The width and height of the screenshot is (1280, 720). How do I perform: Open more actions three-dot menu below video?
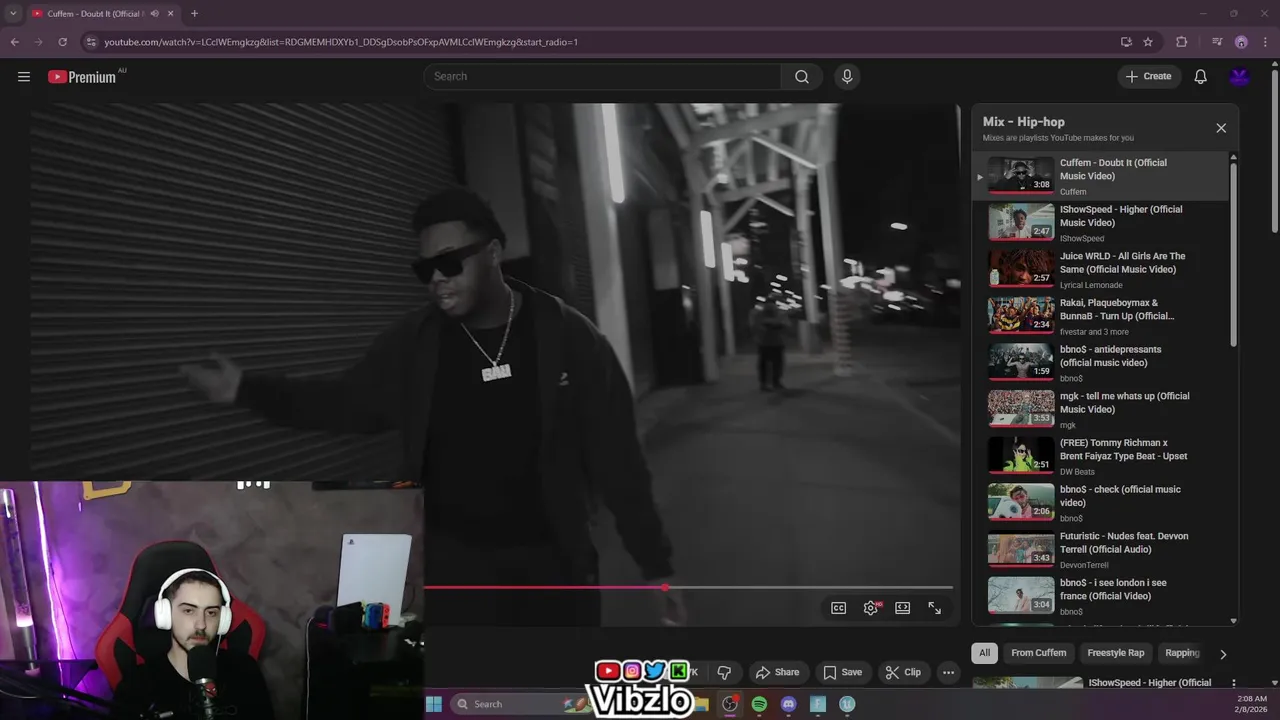(948, 672)
